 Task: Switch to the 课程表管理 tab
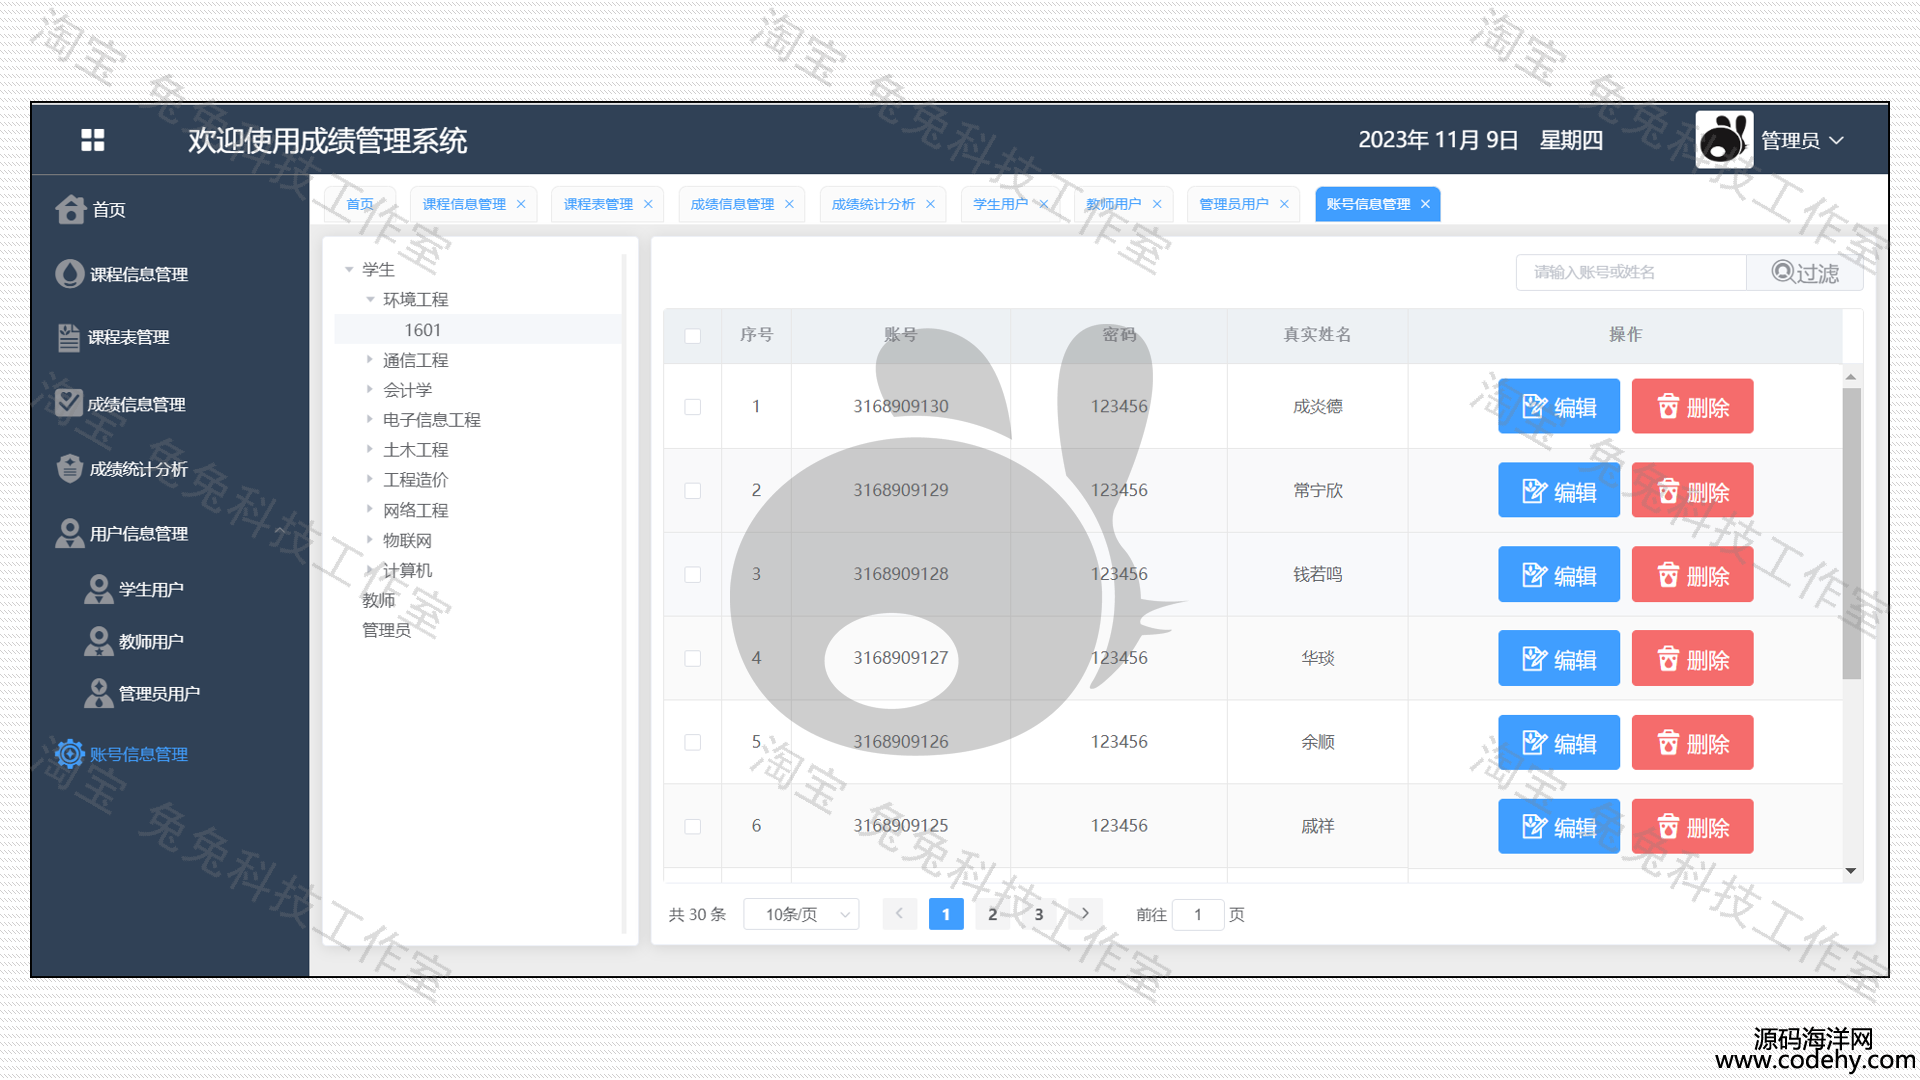click(598, 204)
